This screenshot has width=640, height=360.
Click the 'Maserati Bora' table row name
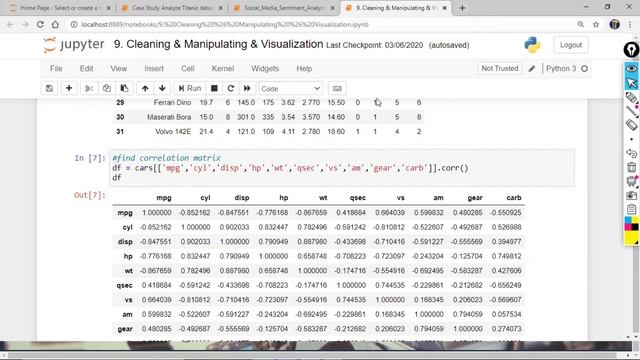[169, 117]
